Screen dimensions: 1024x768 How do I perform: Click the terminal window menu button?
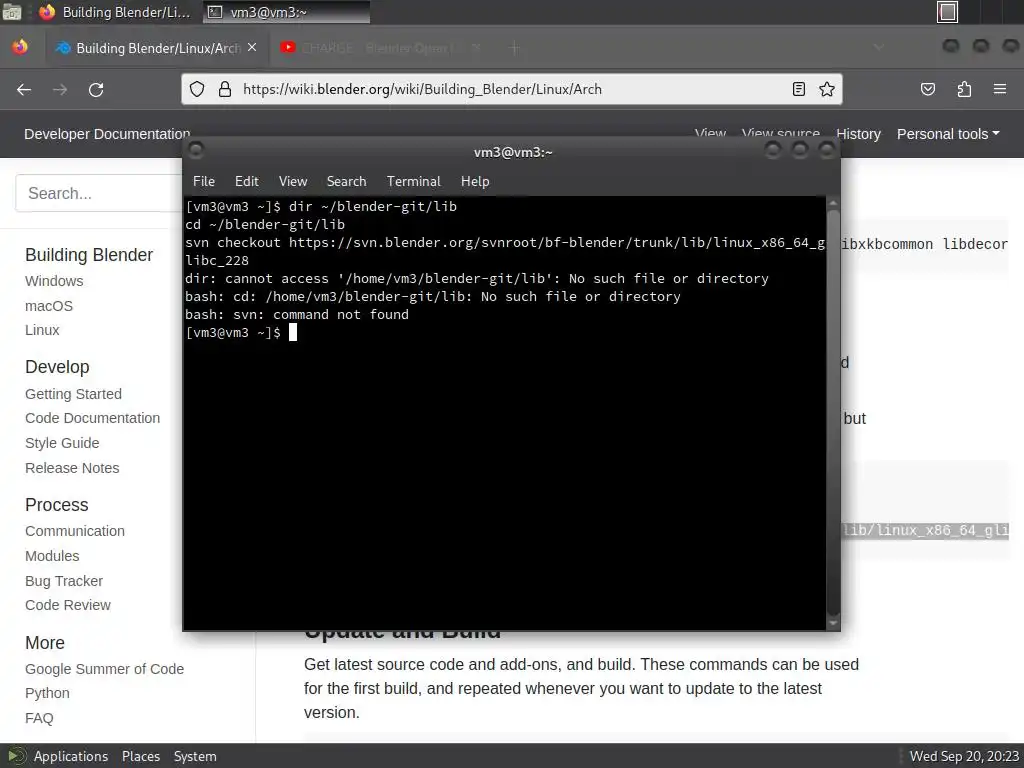coord(195,152)
